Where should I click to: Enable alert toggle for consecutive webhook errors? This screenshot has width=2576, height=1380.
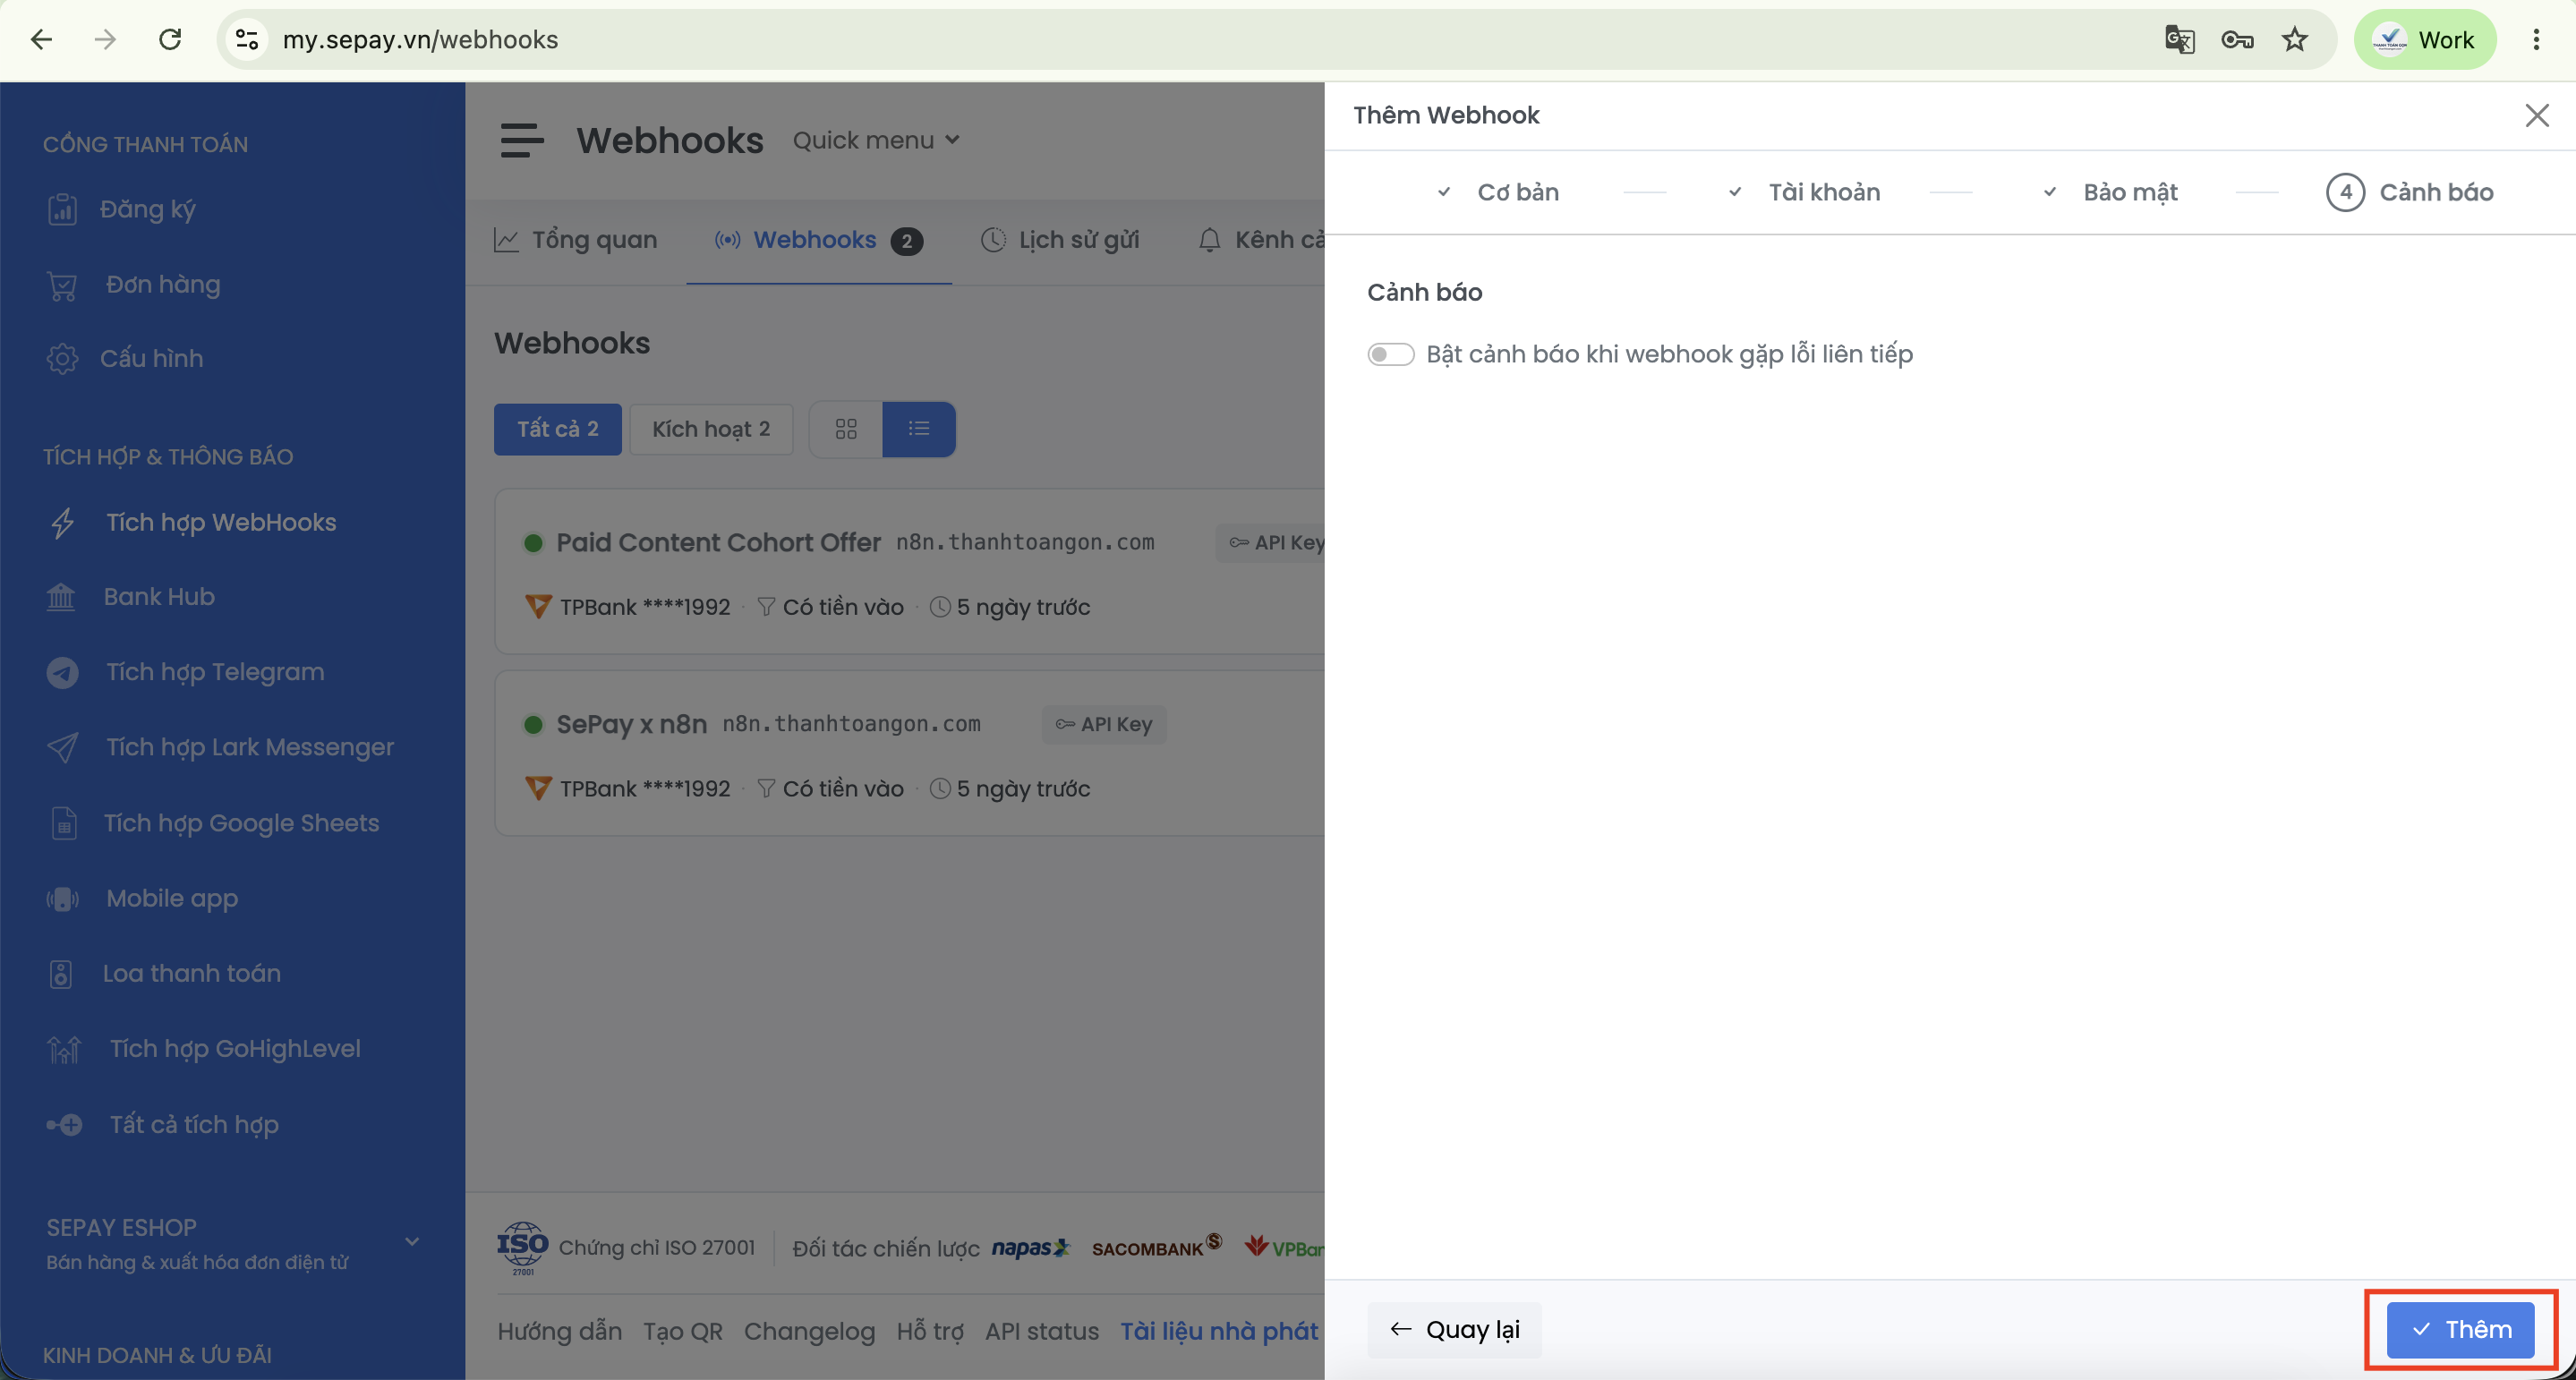(1391, 354)
